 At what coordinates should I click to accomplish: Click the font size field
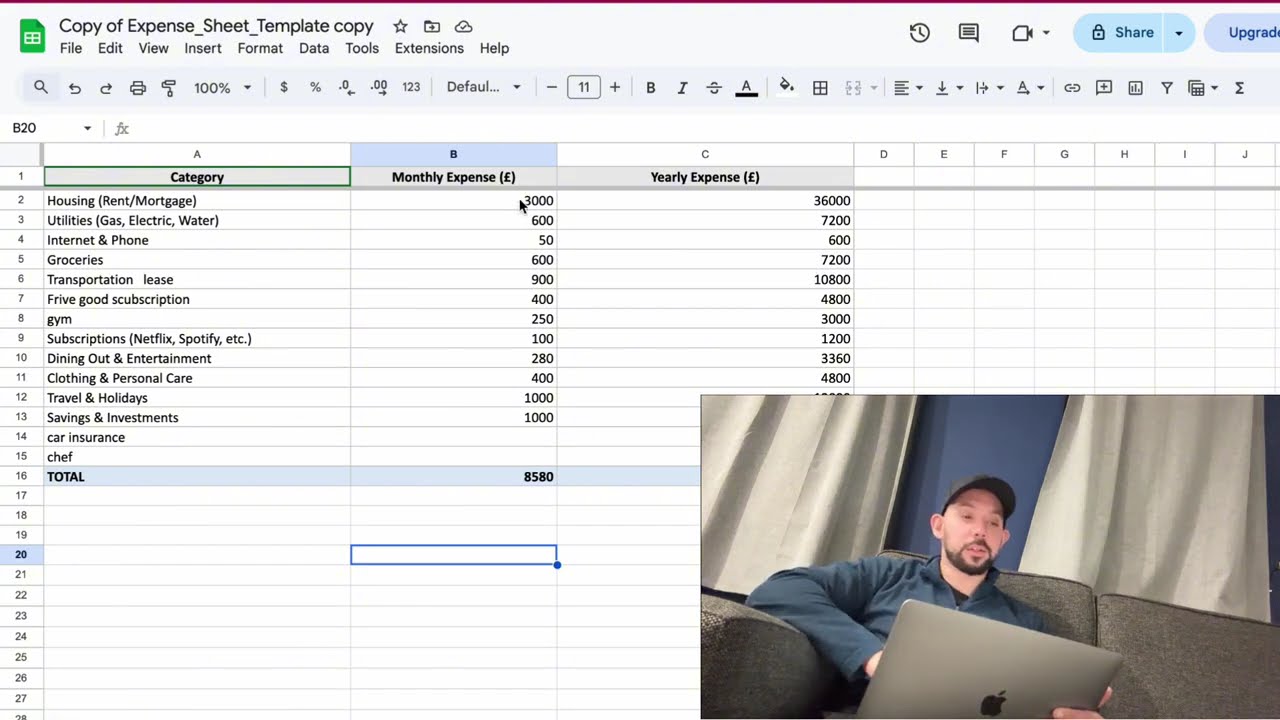point(584,88)
